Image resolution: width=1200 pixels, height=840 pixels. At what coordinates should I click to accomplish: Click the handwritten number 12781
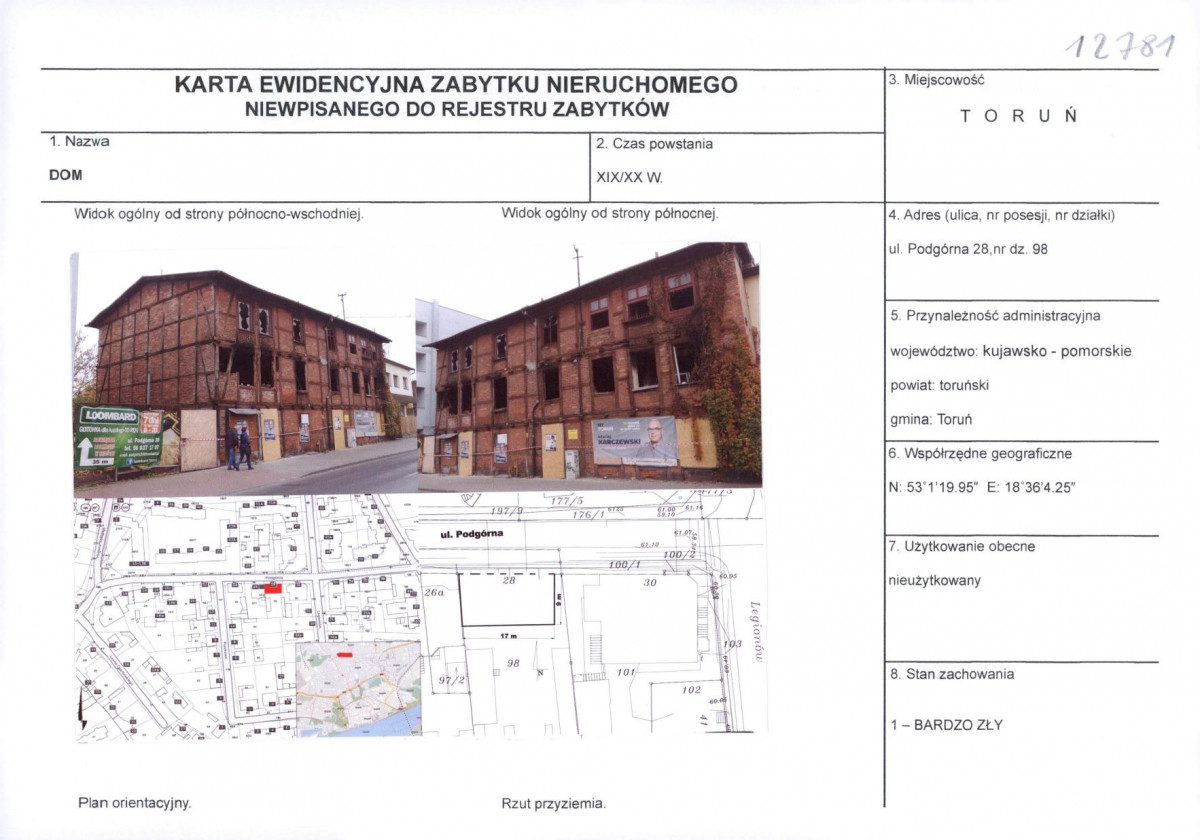pos(1119,46)
